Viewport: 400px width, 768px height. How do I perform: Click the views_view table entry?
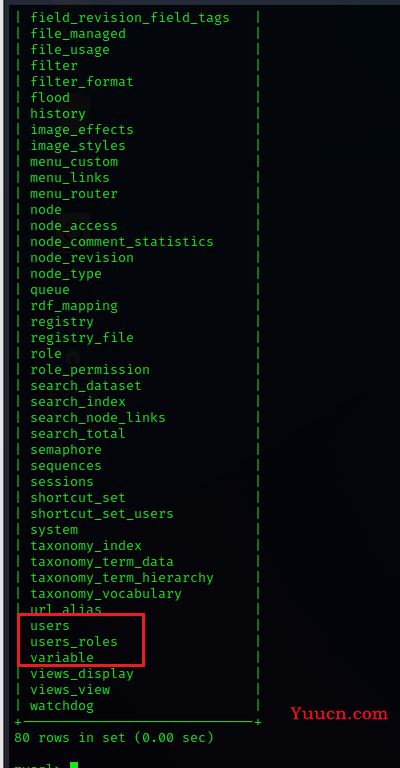click(x=70, y=690)
